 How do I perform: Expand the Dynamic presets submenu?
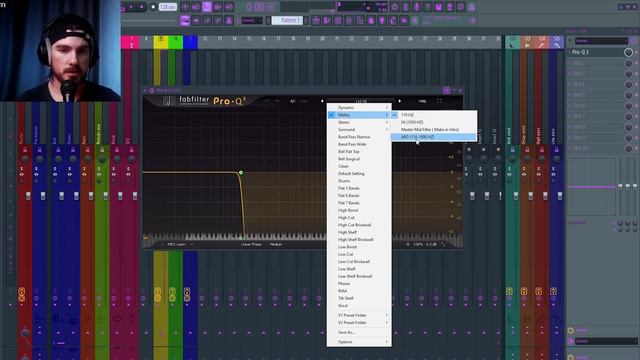tap(359, 107)
